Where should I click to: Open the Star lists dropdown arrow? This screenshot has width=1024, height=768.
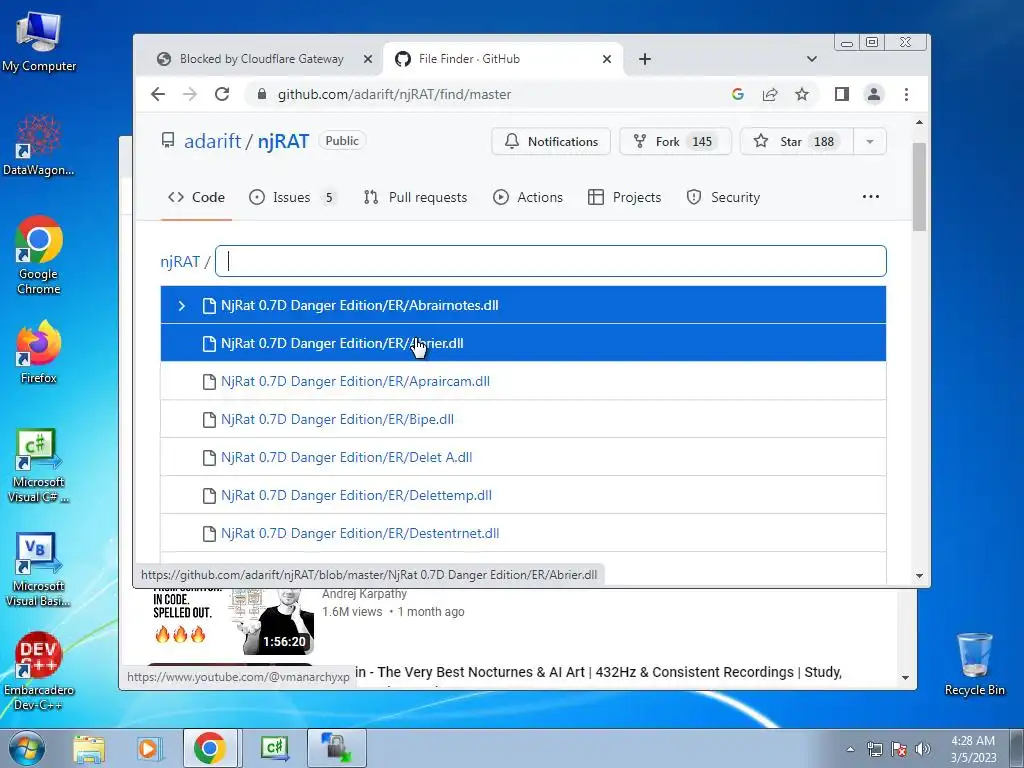point(870,141)
